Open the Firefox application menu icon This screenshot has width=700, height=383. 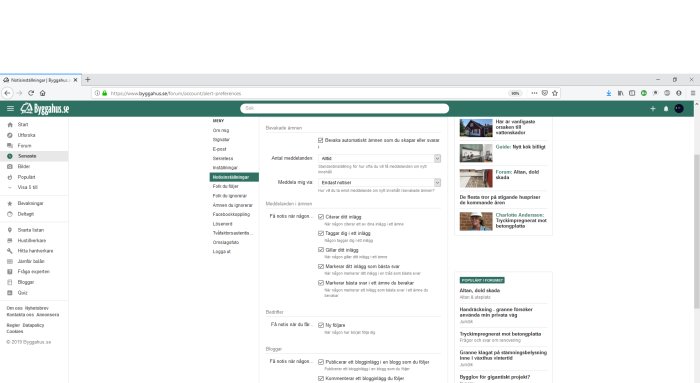(693, 93)
